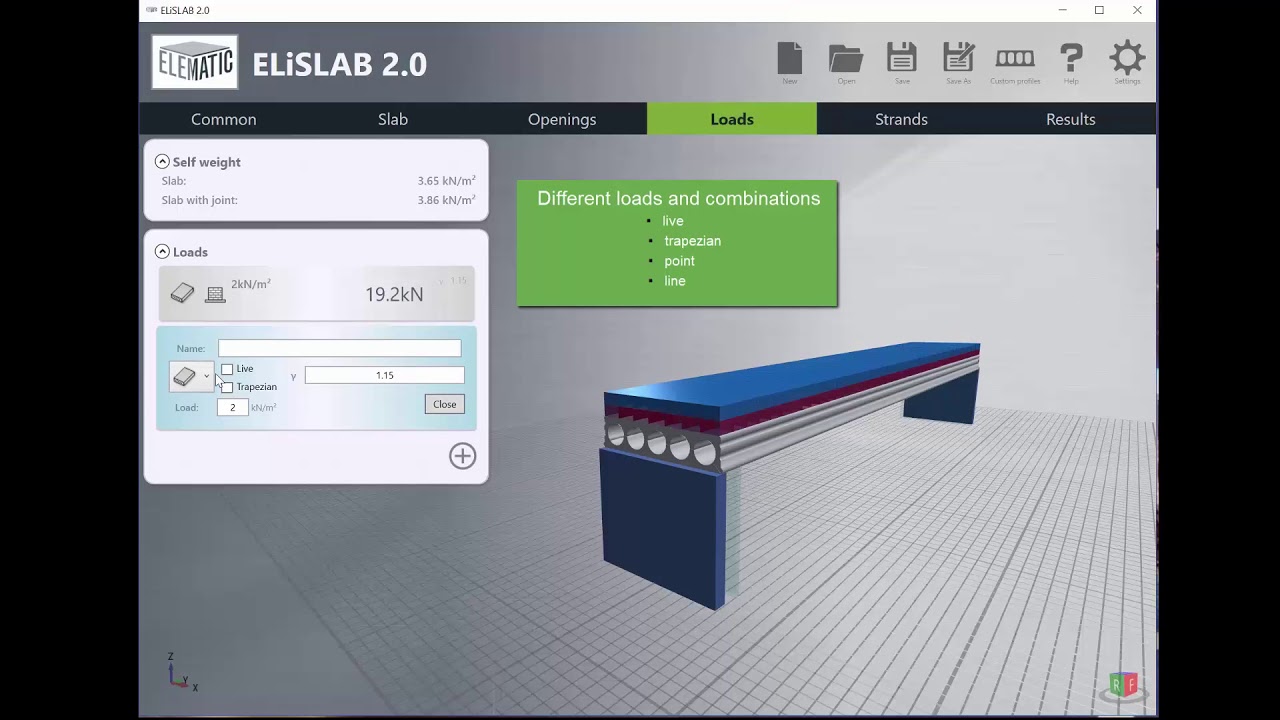
Task: Click the 'Slab with joint:' label
Action: click(x=200, y=200)
